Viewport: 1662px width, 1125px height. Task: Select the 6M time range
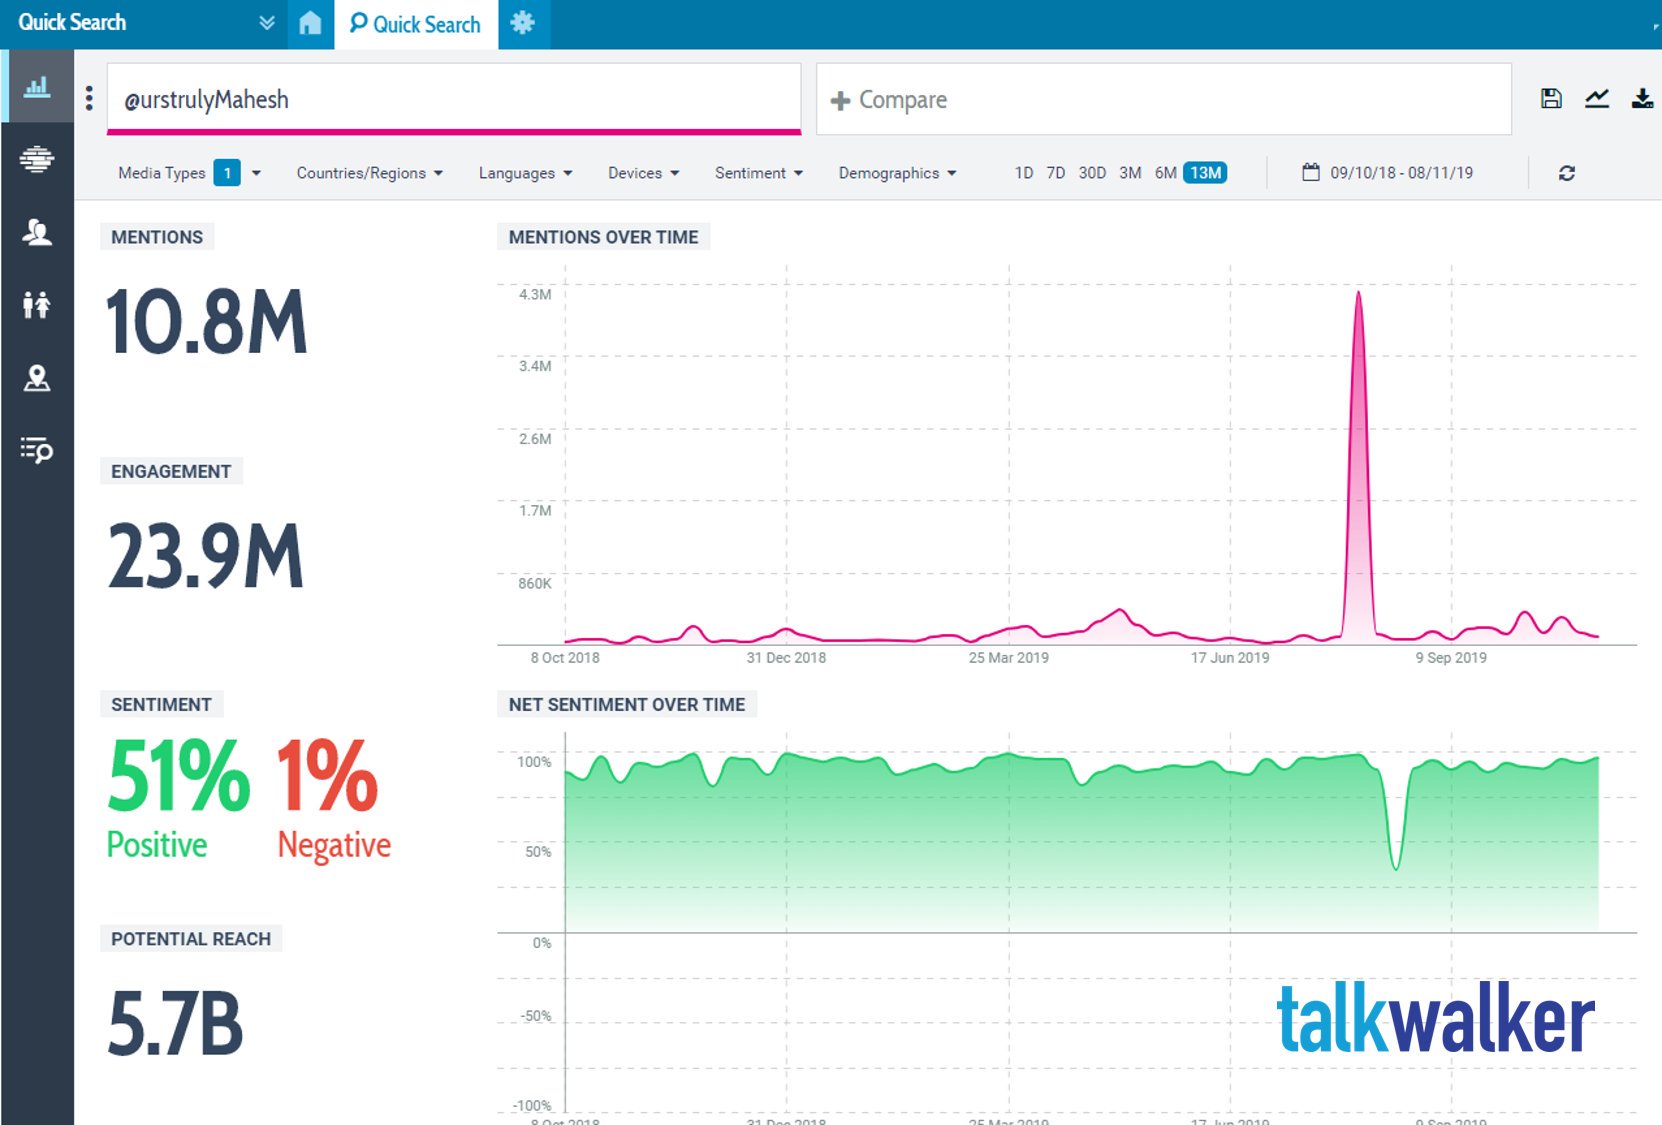point(1165,173)
